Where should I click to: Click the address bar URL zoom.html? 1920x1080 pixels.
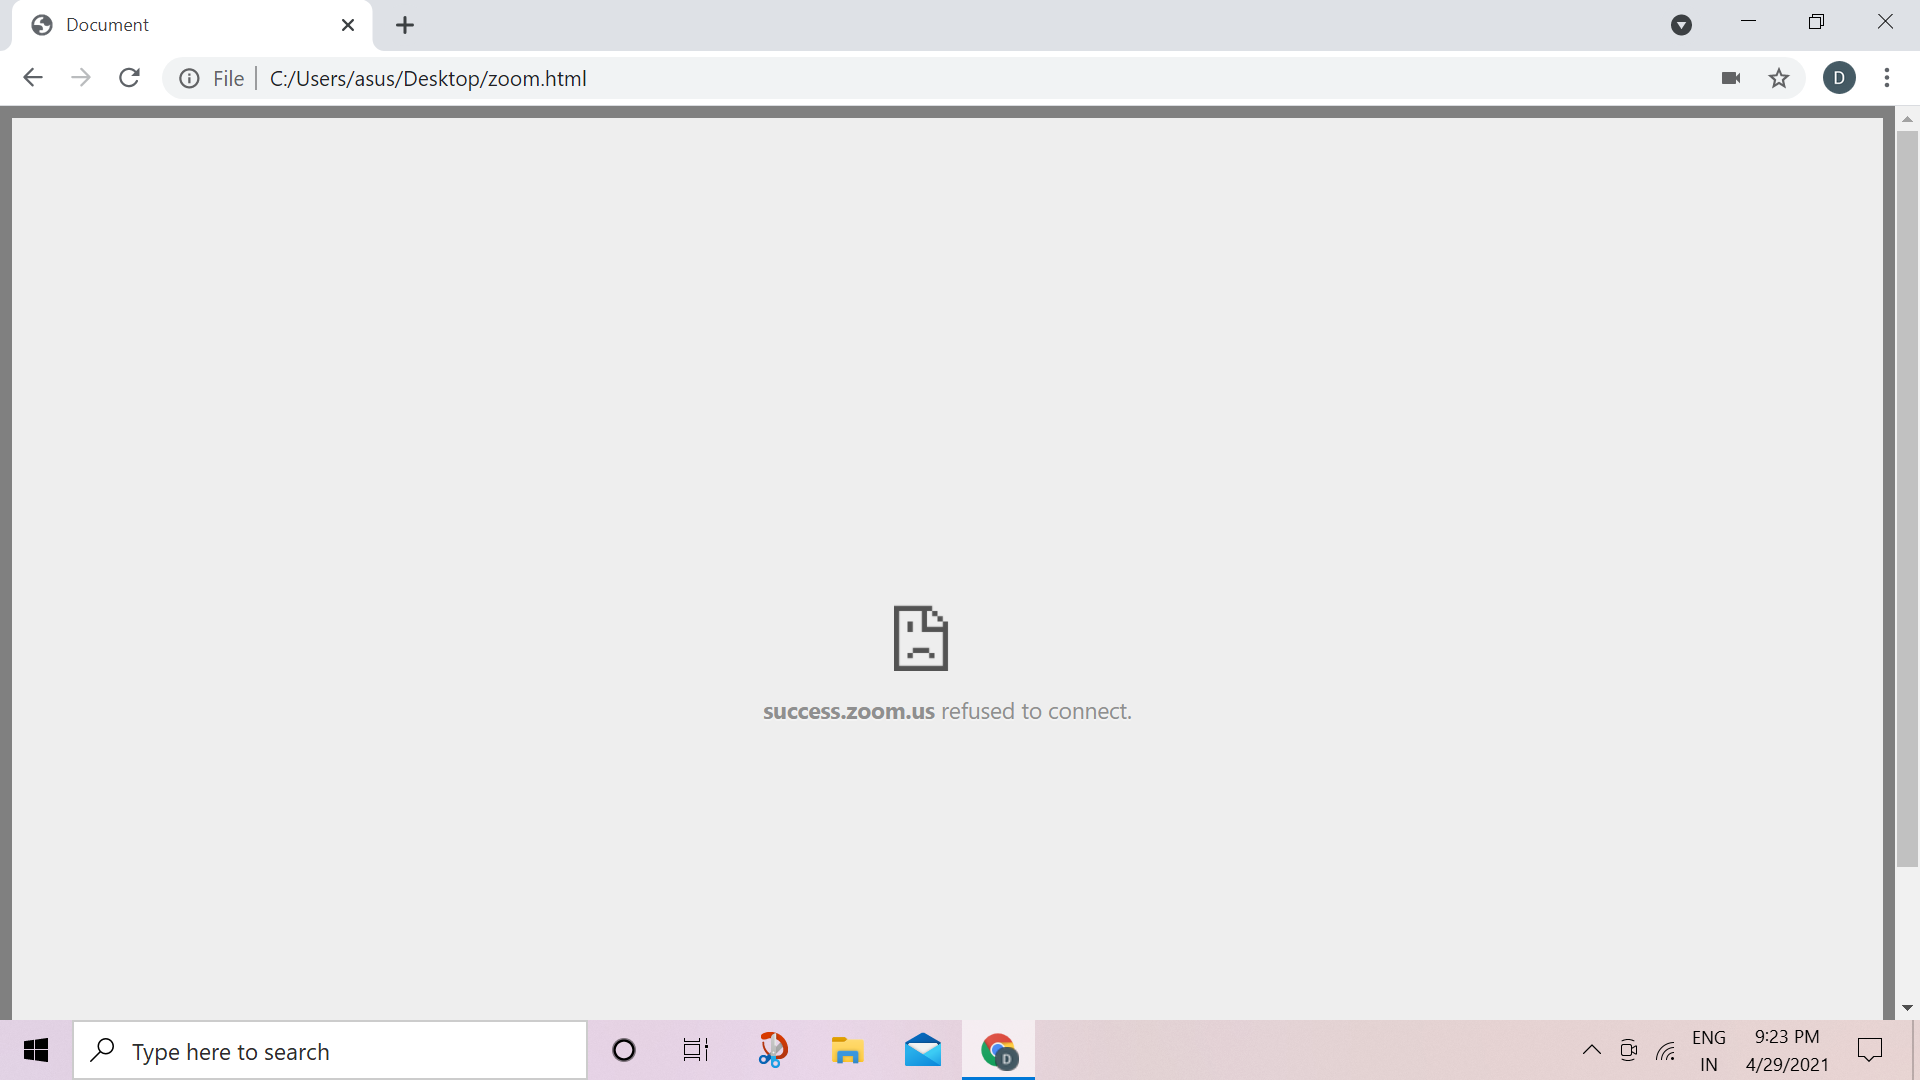pyautogui.click(x=428, y=78)
